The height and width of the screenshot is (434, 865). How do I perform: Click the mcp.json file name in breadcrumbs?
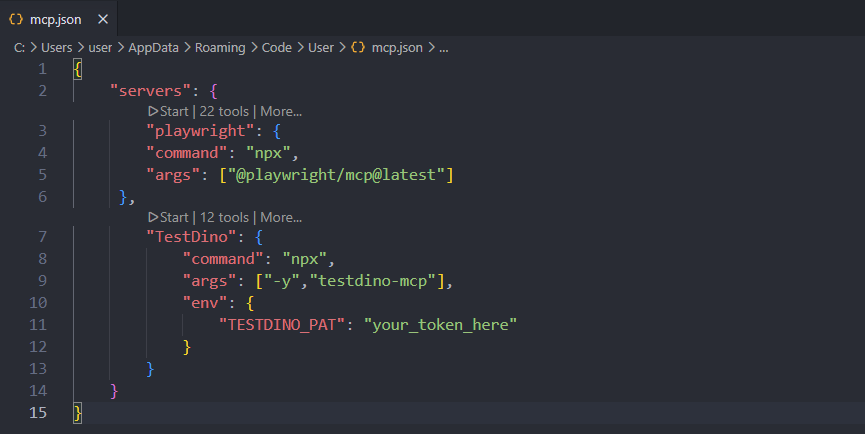click(397, 47)
